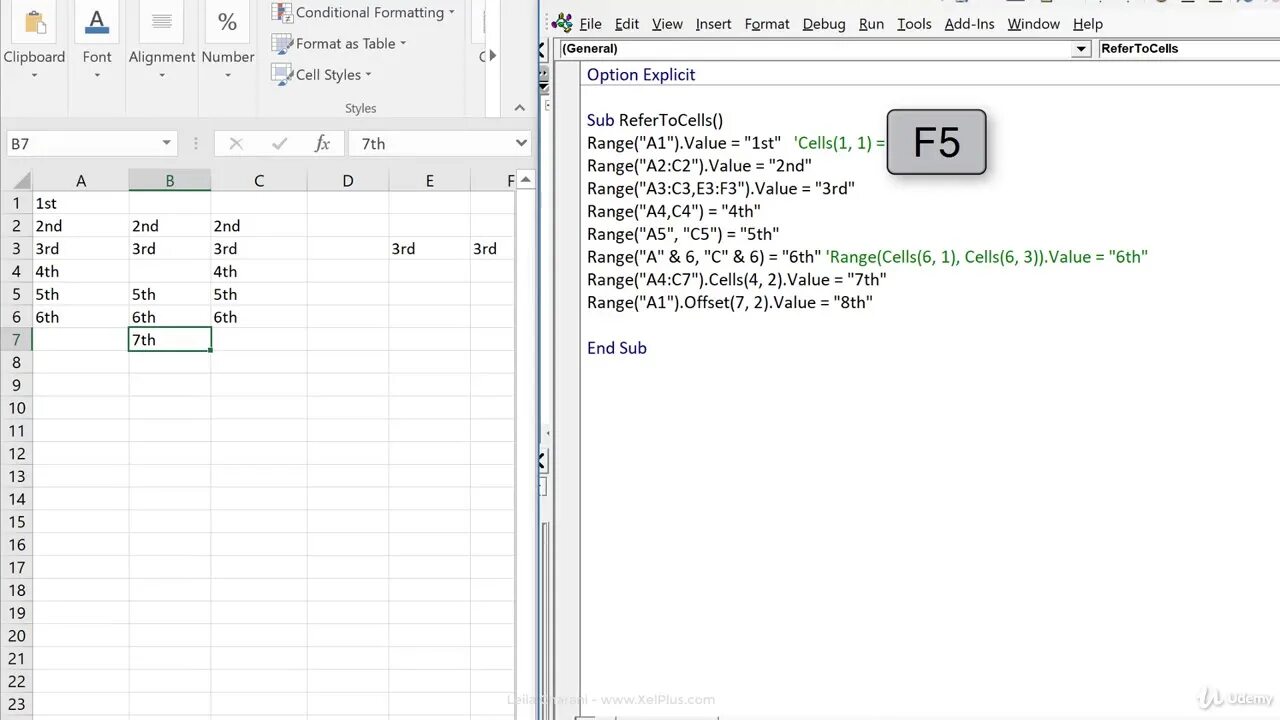
Task: Select column B header
Action: point(170,181)
